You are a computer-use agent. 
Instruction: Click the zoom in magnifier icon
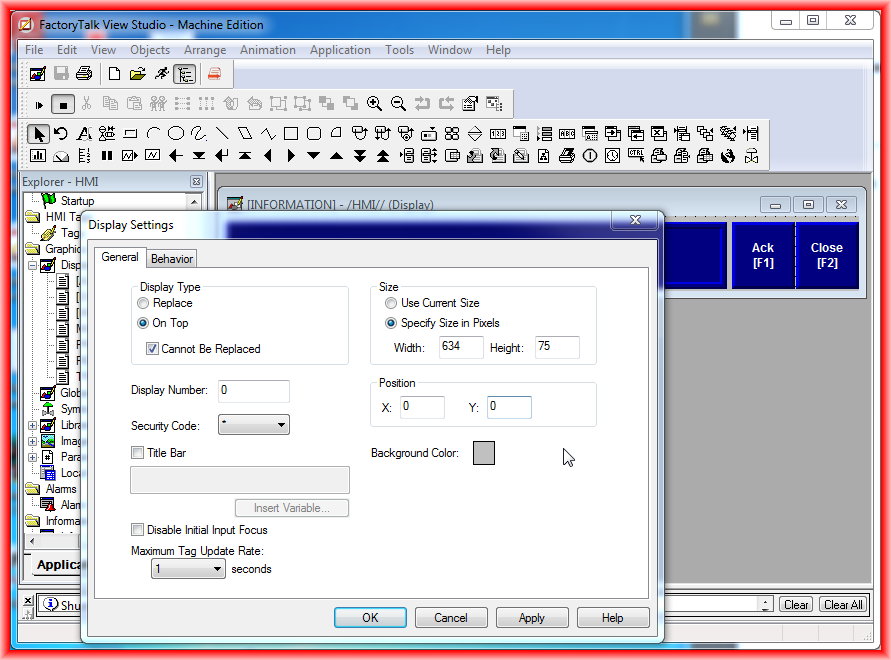[374, 103]
